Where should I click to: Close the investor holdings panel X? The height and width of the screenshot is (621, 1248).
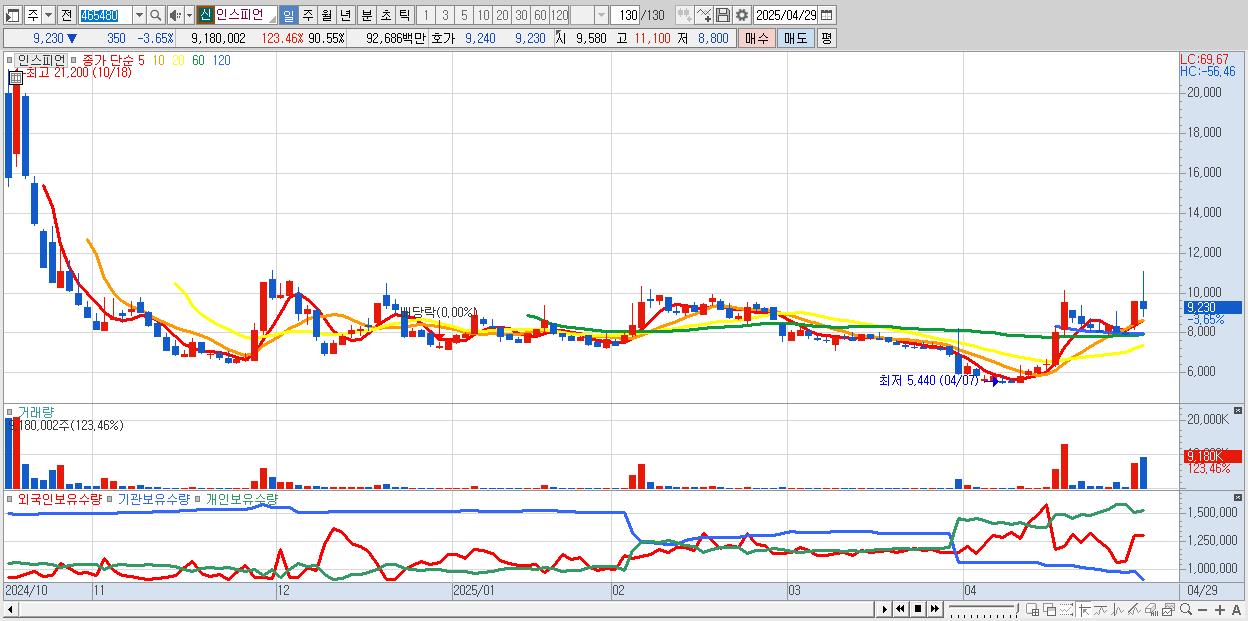[1240, 496]
